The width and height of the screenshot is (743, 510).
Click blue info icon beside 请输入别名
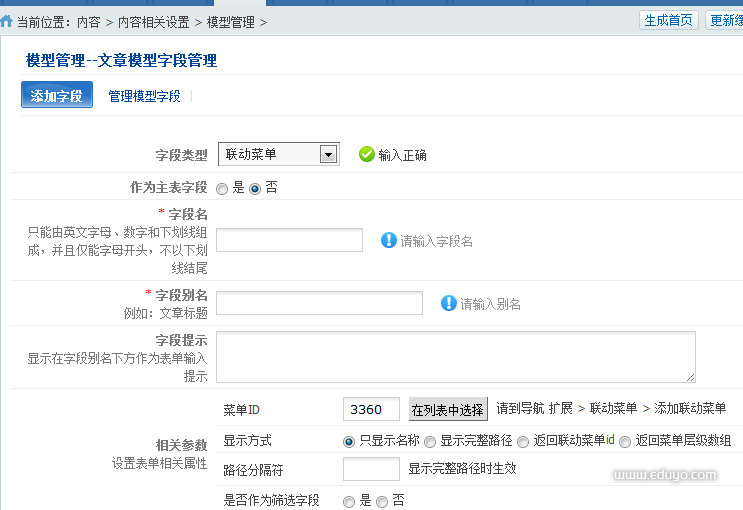click(x=449, y=303)
